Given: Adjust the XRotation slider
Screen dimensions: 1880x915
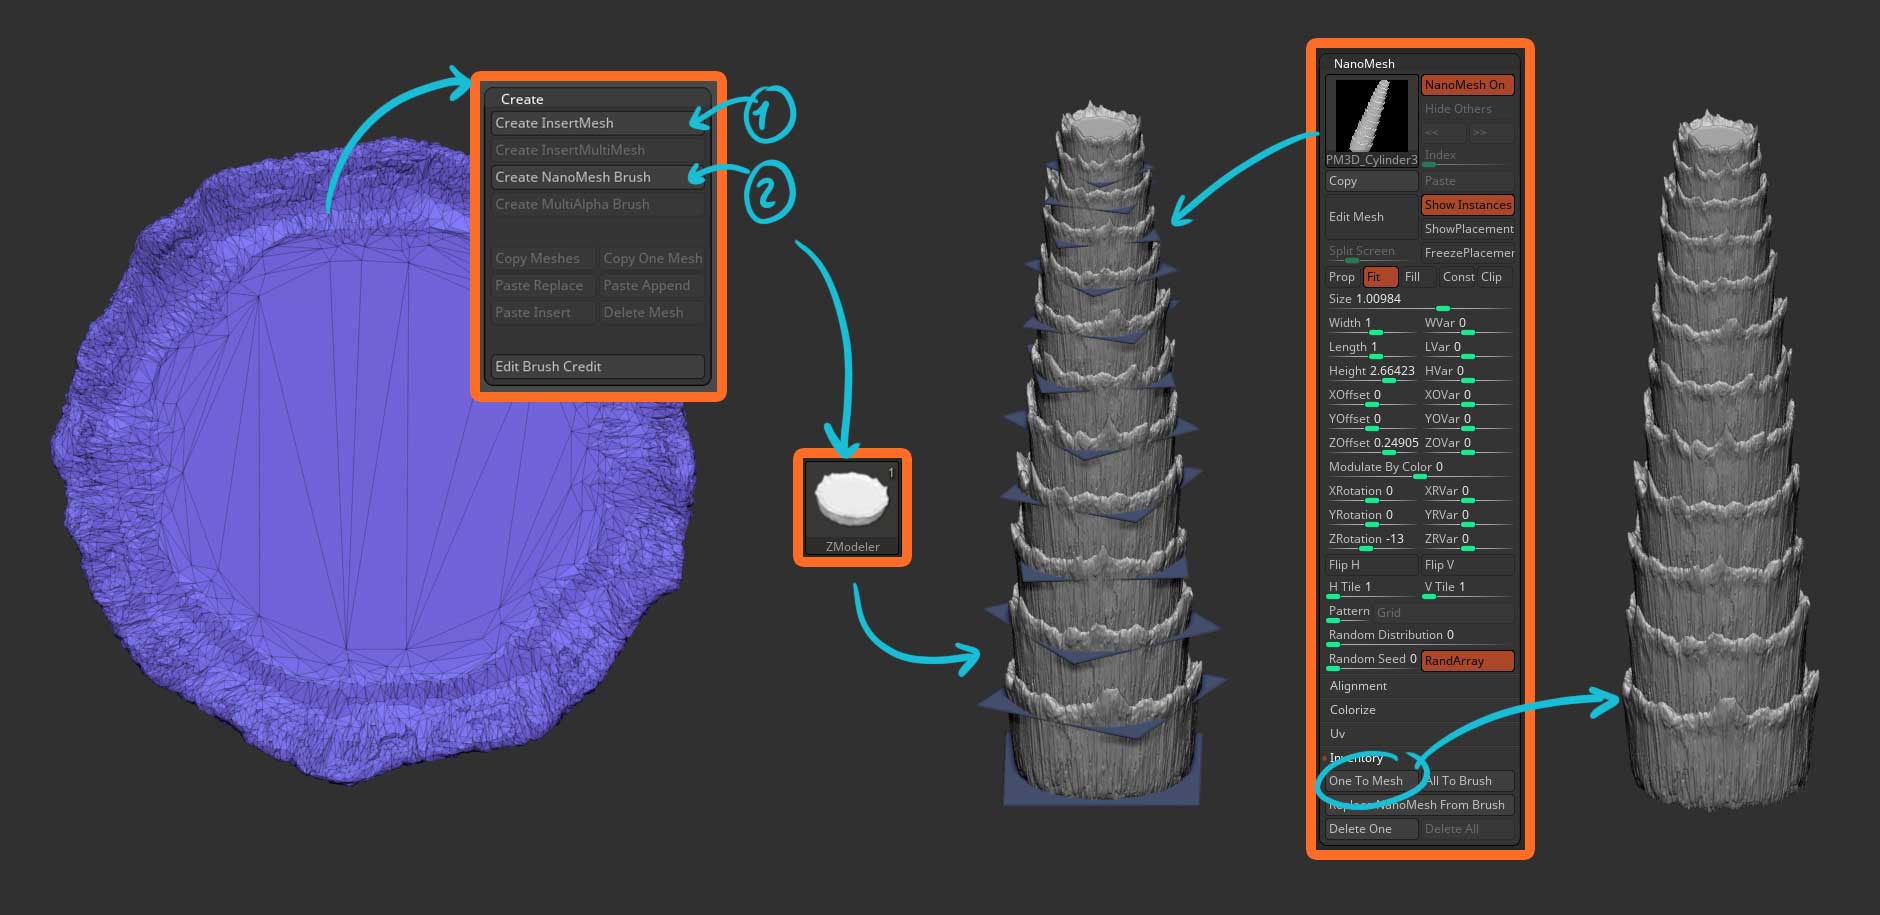Looking at the screenshot, I should click(1371, 493).
